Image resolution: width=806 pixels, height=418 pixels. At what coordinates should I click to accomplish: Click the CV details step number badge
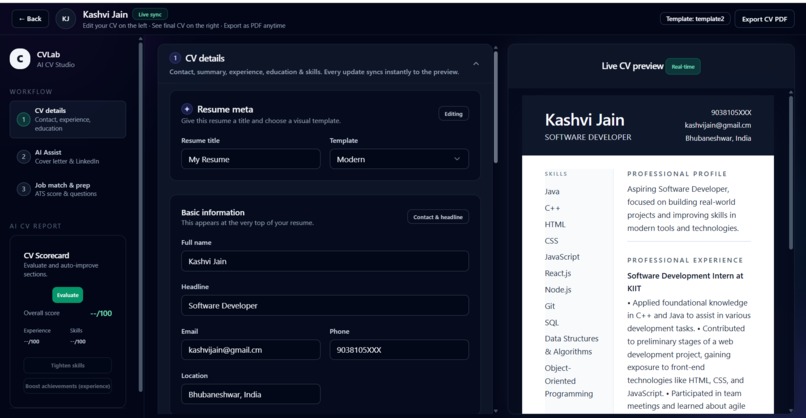point(175,58)
